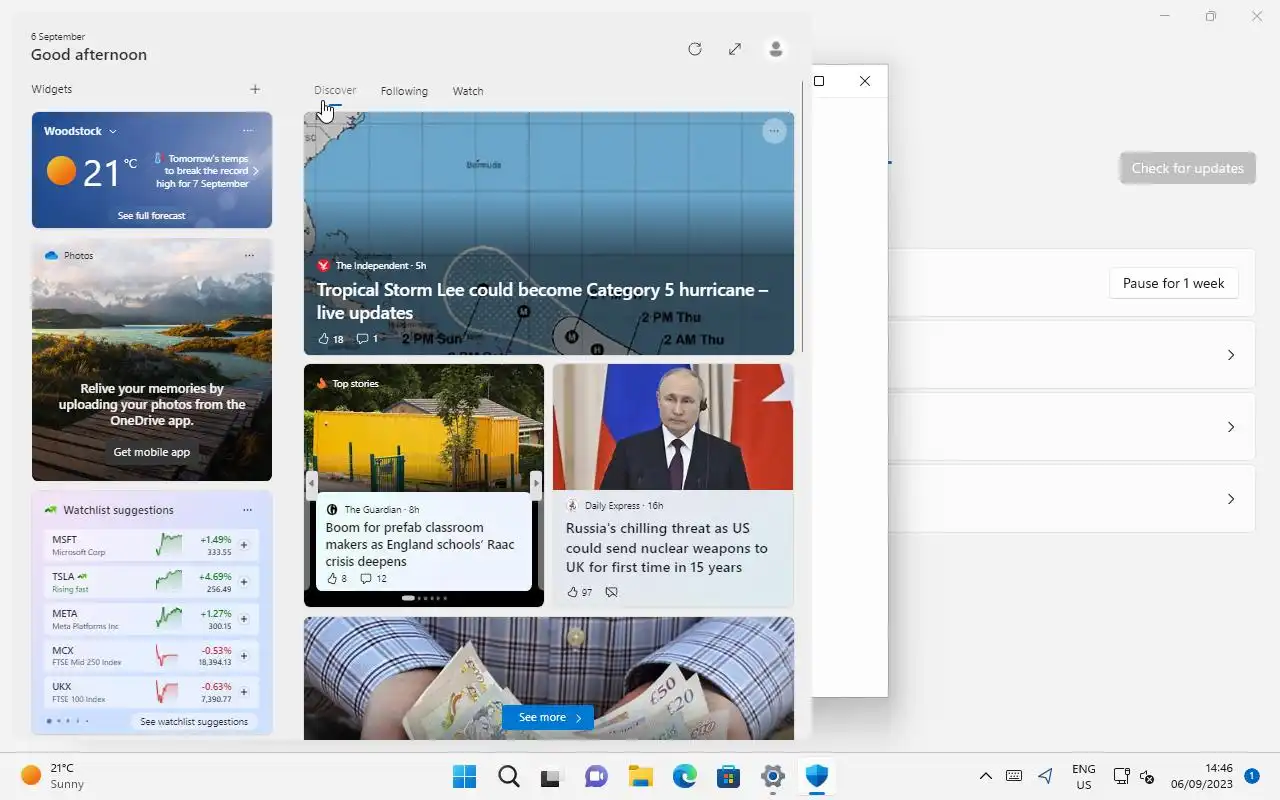The width and height of the screenshot is (1280, 800).
Task: Launch Microsoft Edge from taskbar
Action: 684,776
